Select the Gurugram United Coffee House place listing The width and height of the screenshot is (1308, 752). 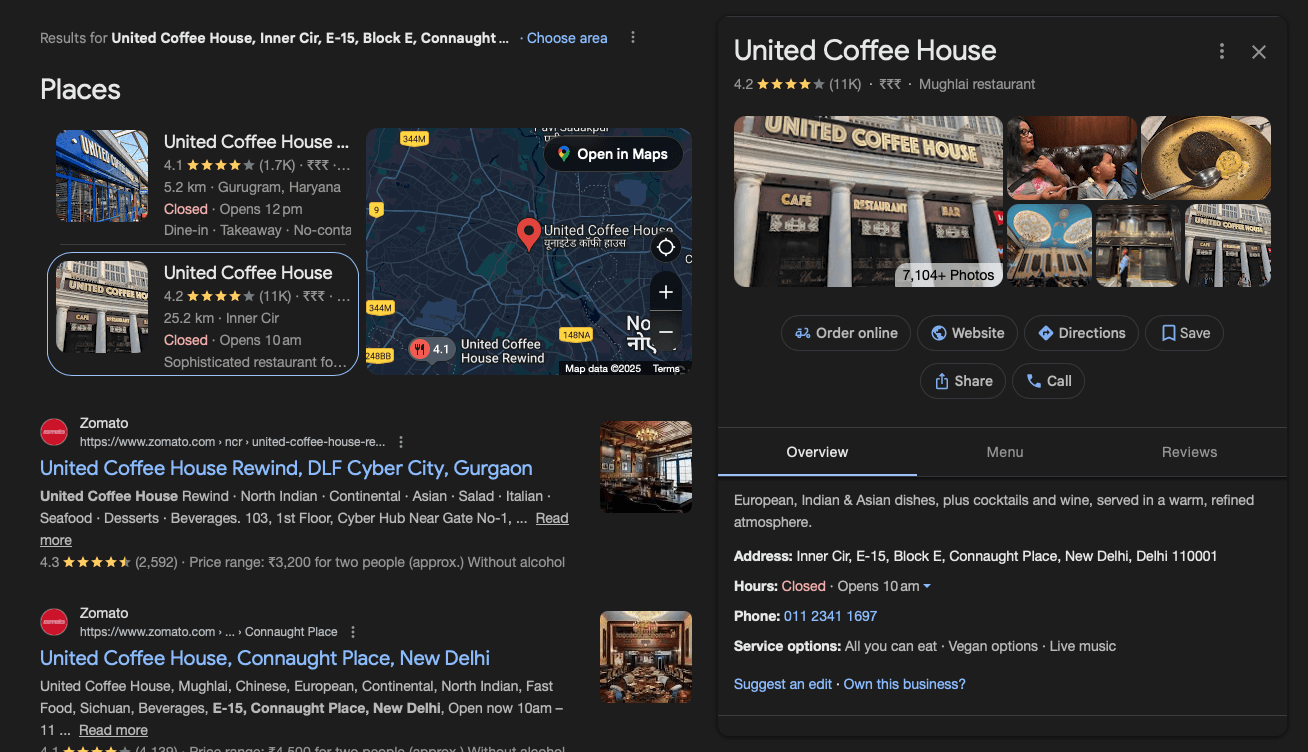click(x=203, y=184)
